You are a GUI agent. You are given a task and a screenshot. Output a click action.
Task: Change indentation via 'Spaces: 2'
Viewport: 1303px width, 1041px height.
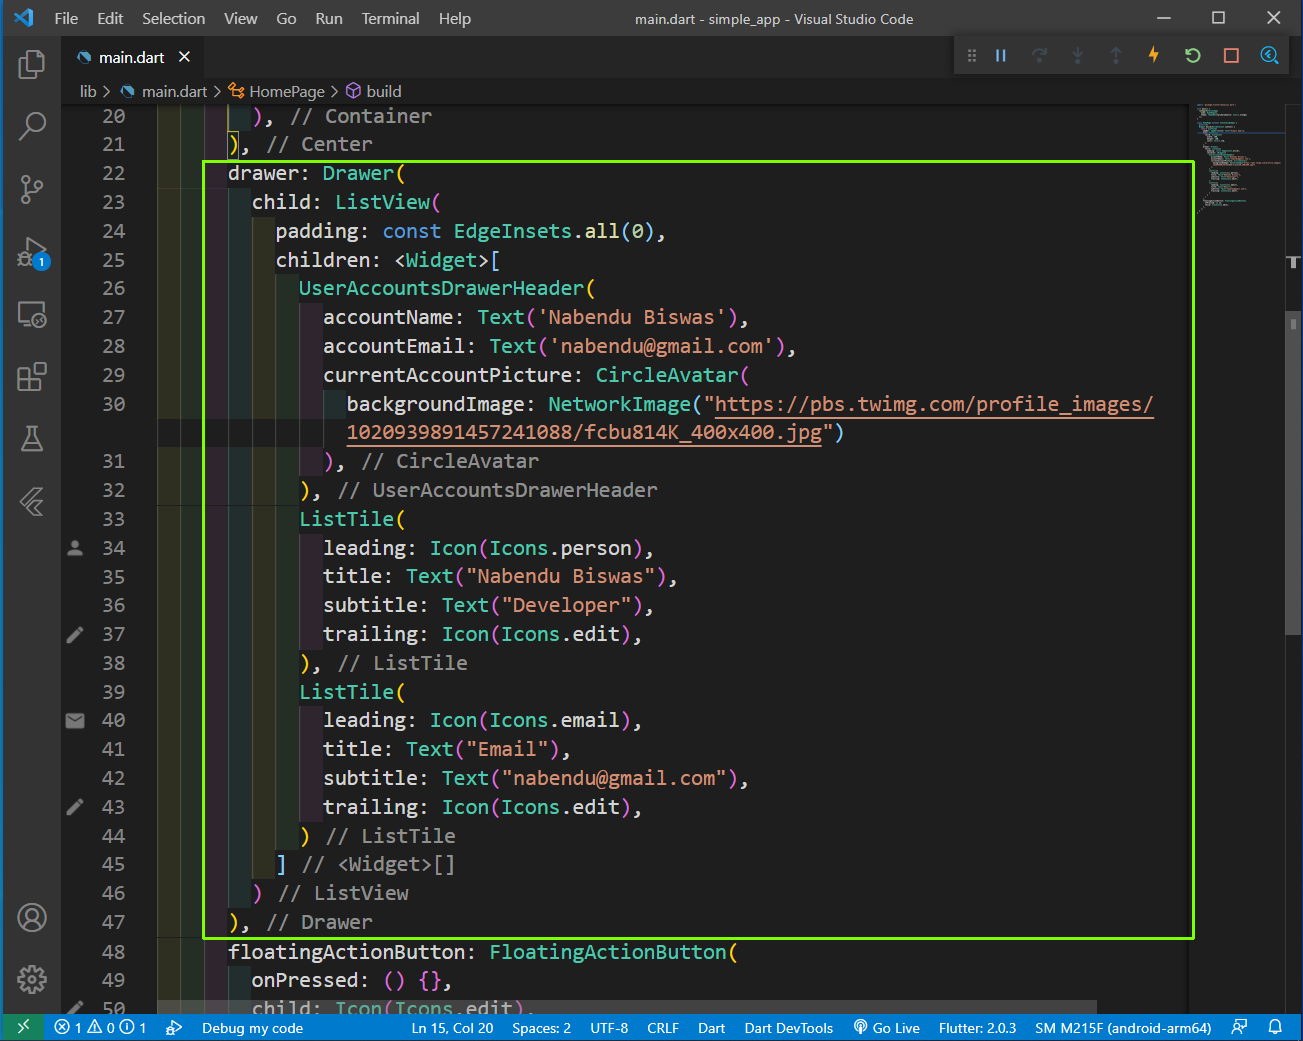click(541, 1028)
